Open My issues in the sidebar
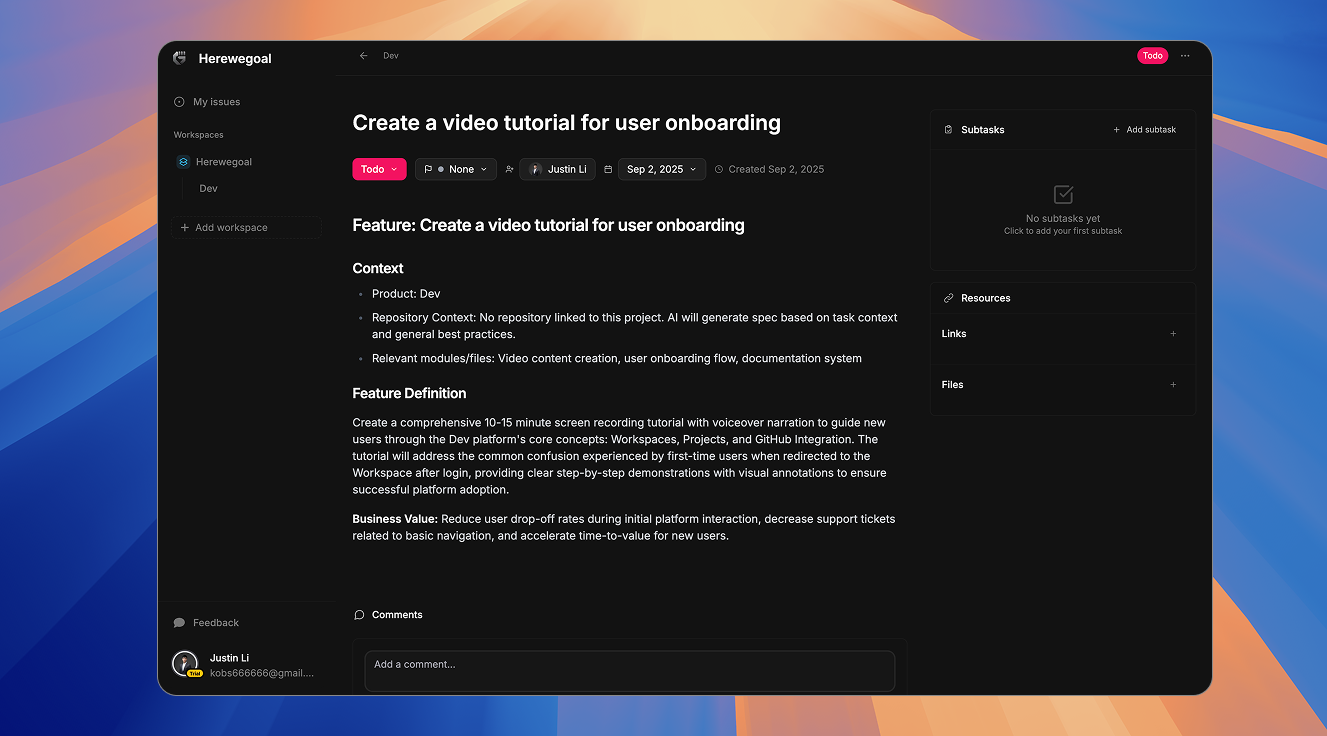Screen dimensions: 1327x736 [216, 102]
